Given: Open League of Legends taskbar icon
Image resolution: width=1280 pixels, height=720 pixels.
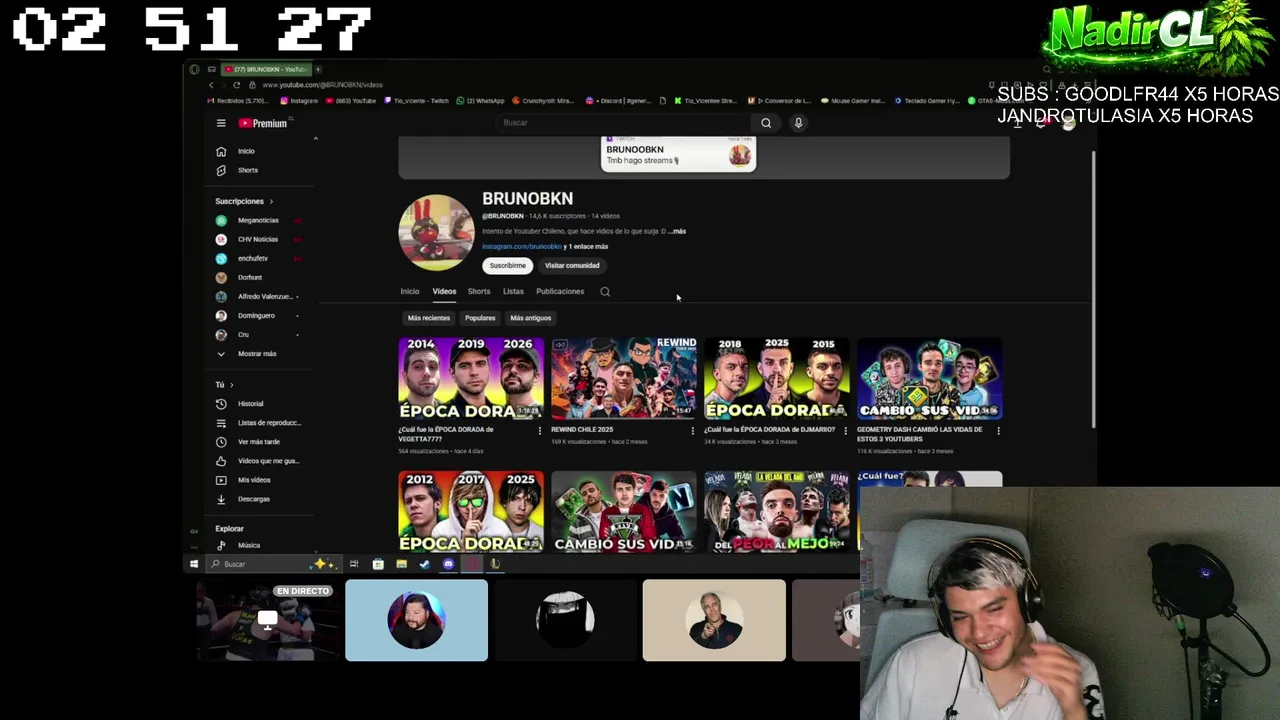Looking at the screenshot, I should [495, 564].
